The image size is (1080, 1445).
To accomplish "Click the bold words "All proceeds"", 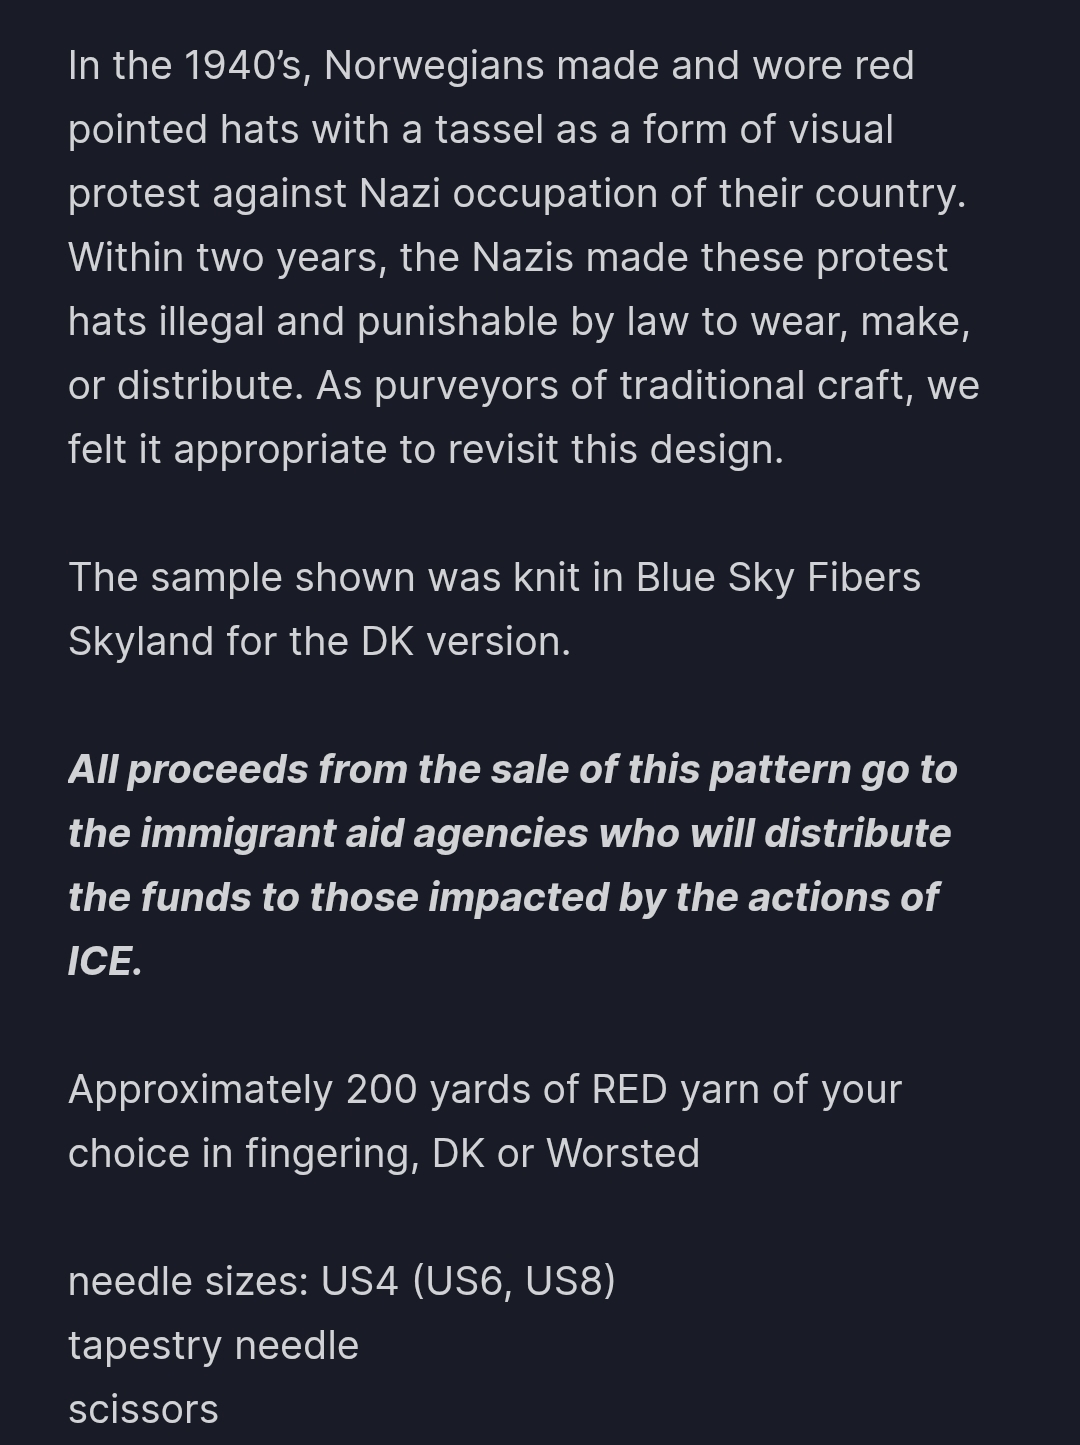I will [187, 770].
